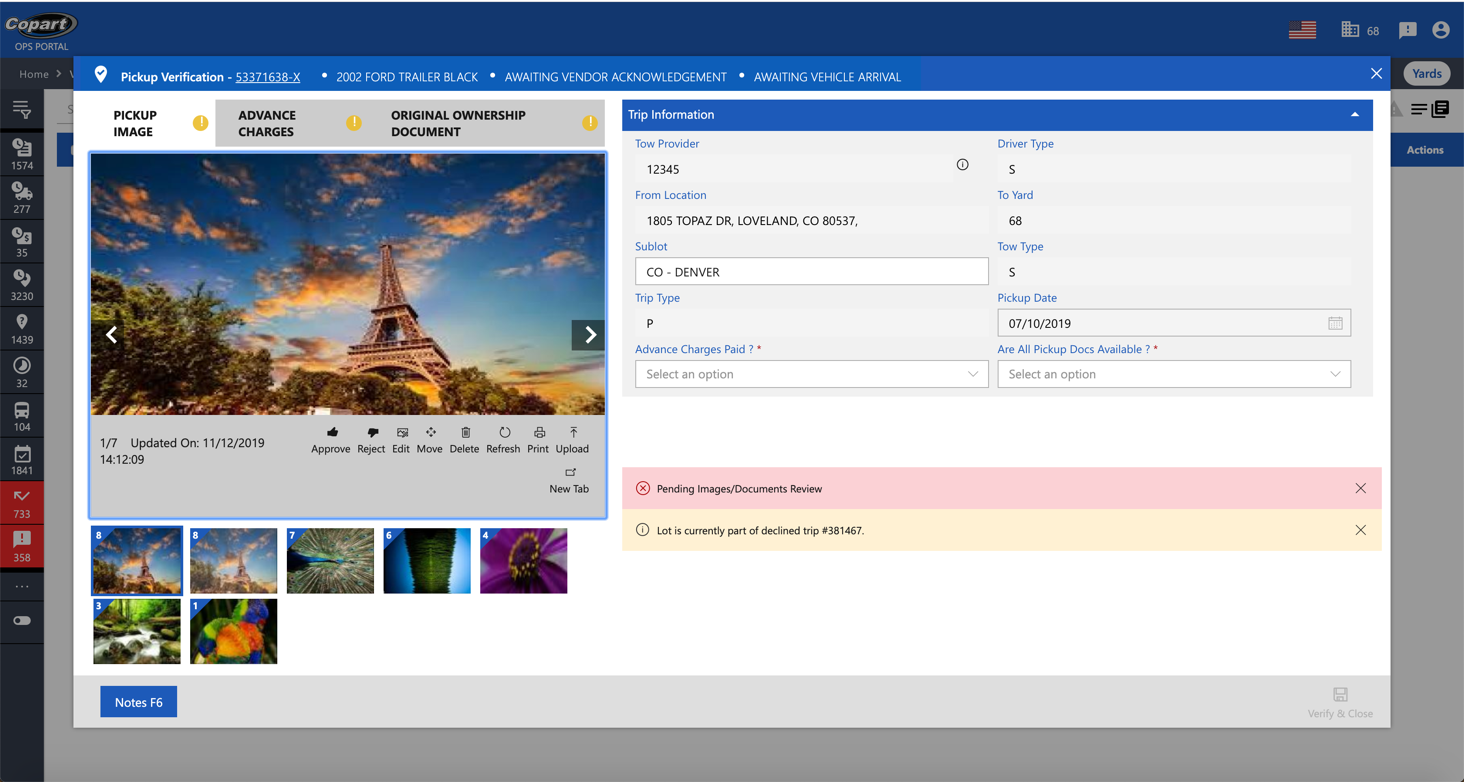Open sidebar location pin item 1439
This screenshot has width=1464, height=782.
pos(22,329)
